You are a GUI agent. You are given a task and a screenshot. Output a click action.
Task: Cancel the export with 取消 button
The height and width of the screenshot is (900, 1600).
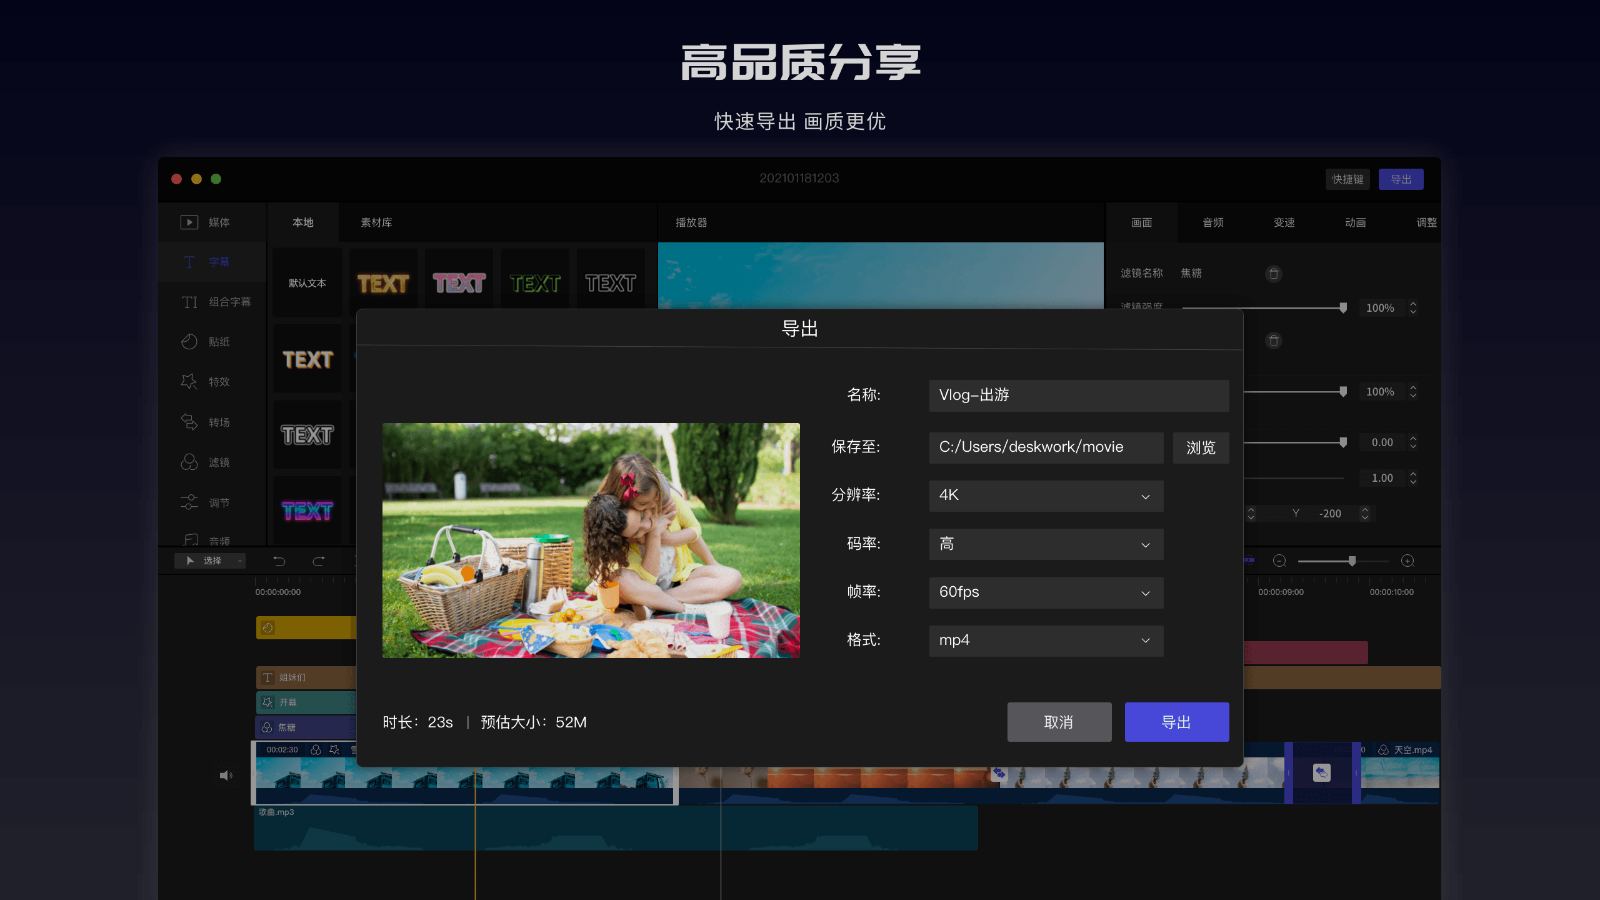[1059, 721]
